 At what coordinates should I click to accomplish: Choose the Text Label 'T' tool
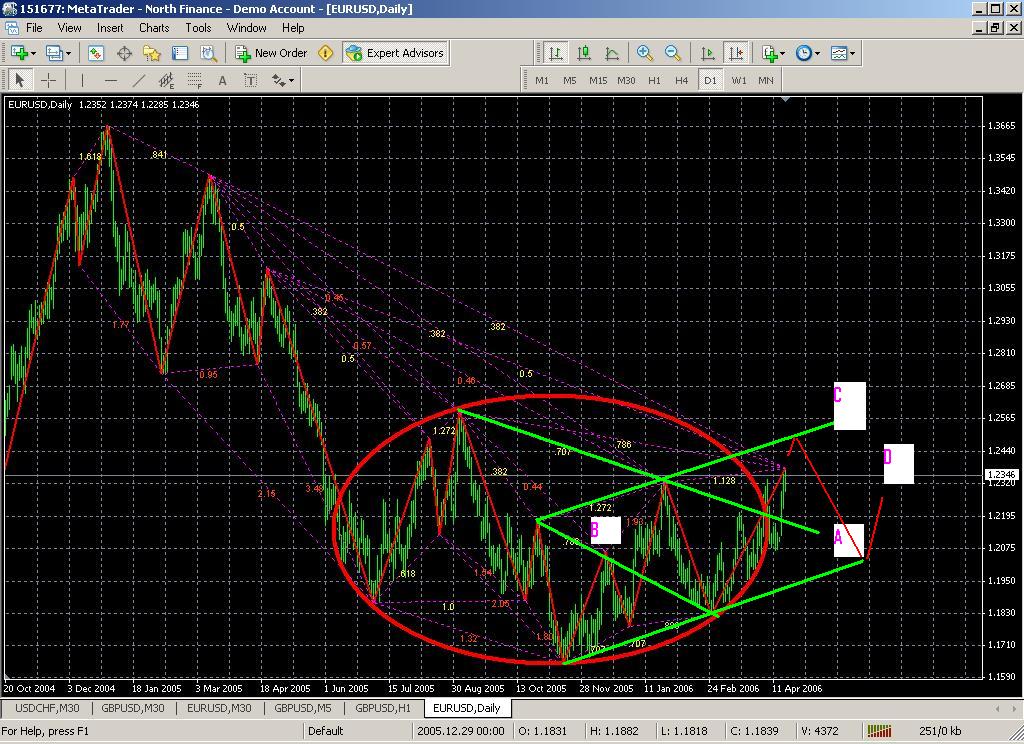tap(251, 80)
